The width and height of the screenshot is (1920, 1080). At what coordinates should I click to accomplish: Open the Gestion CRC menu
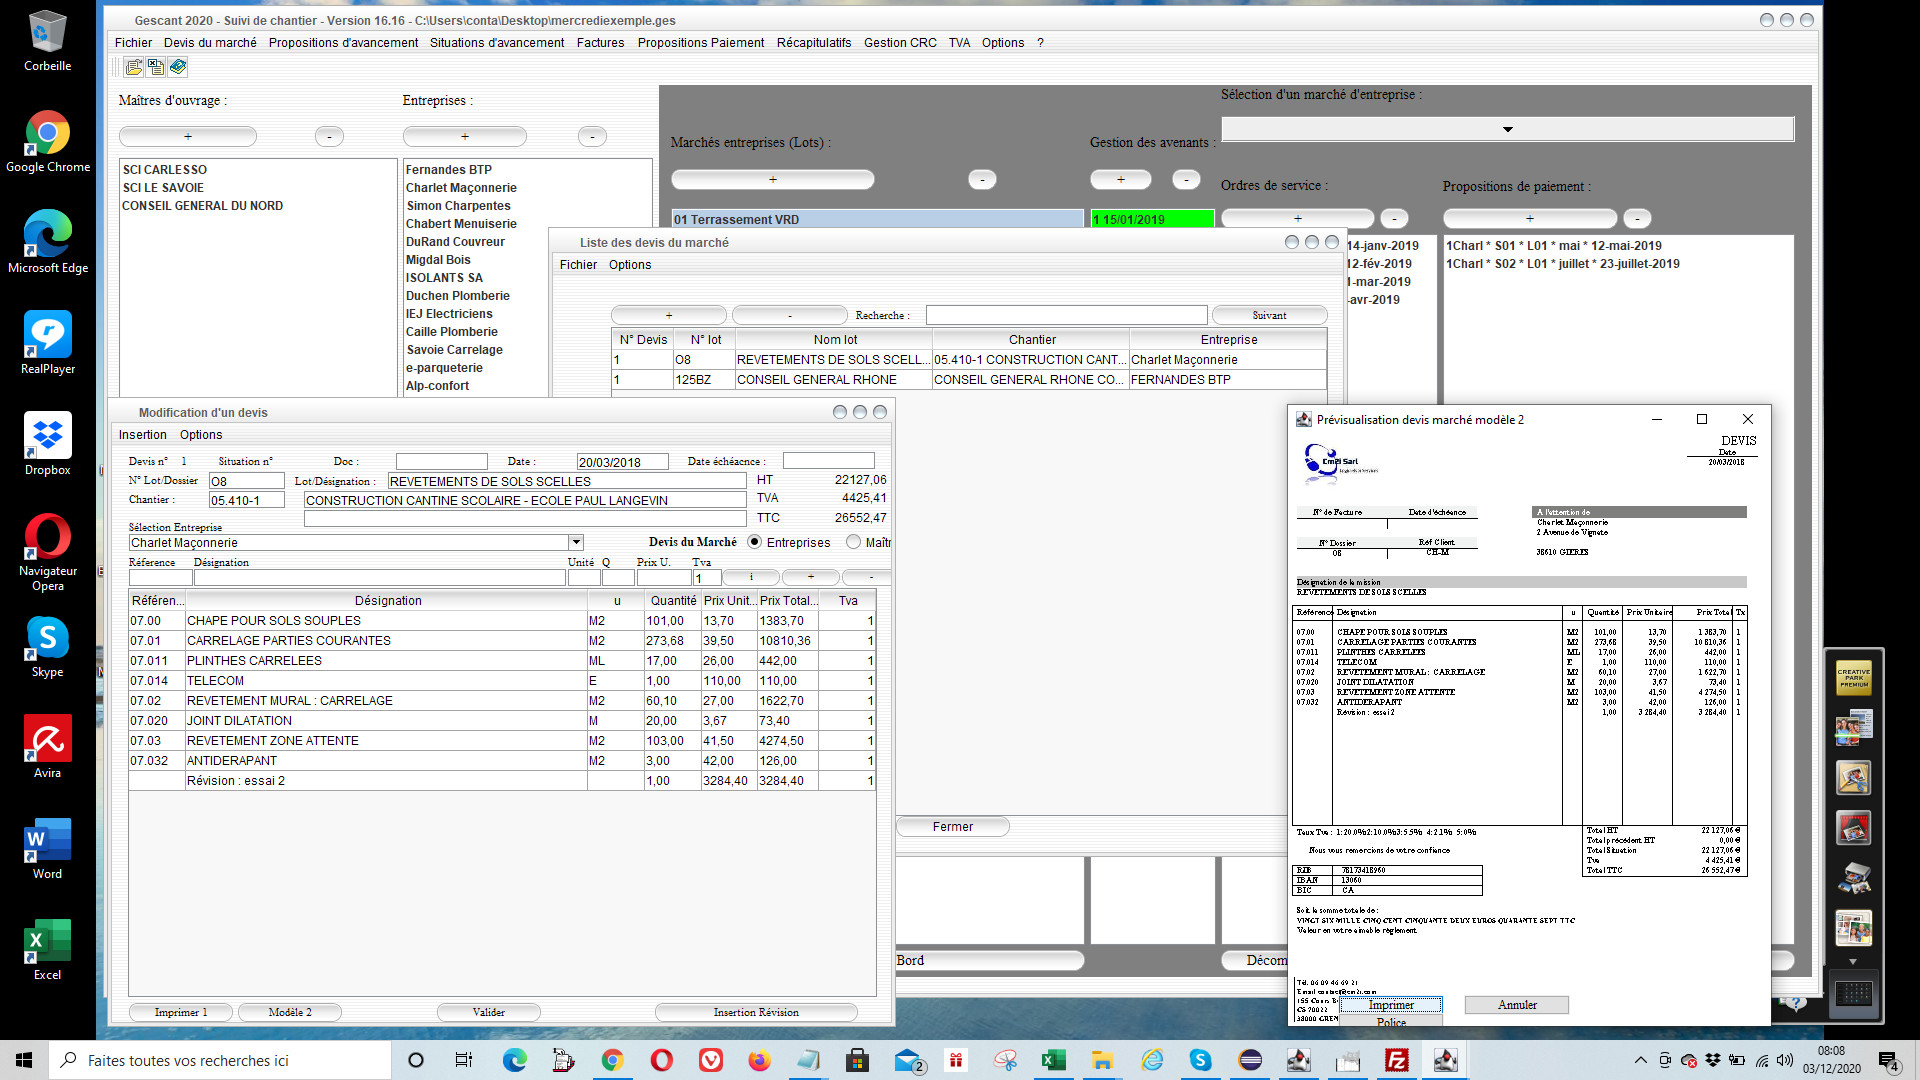[x=900, y=43]
